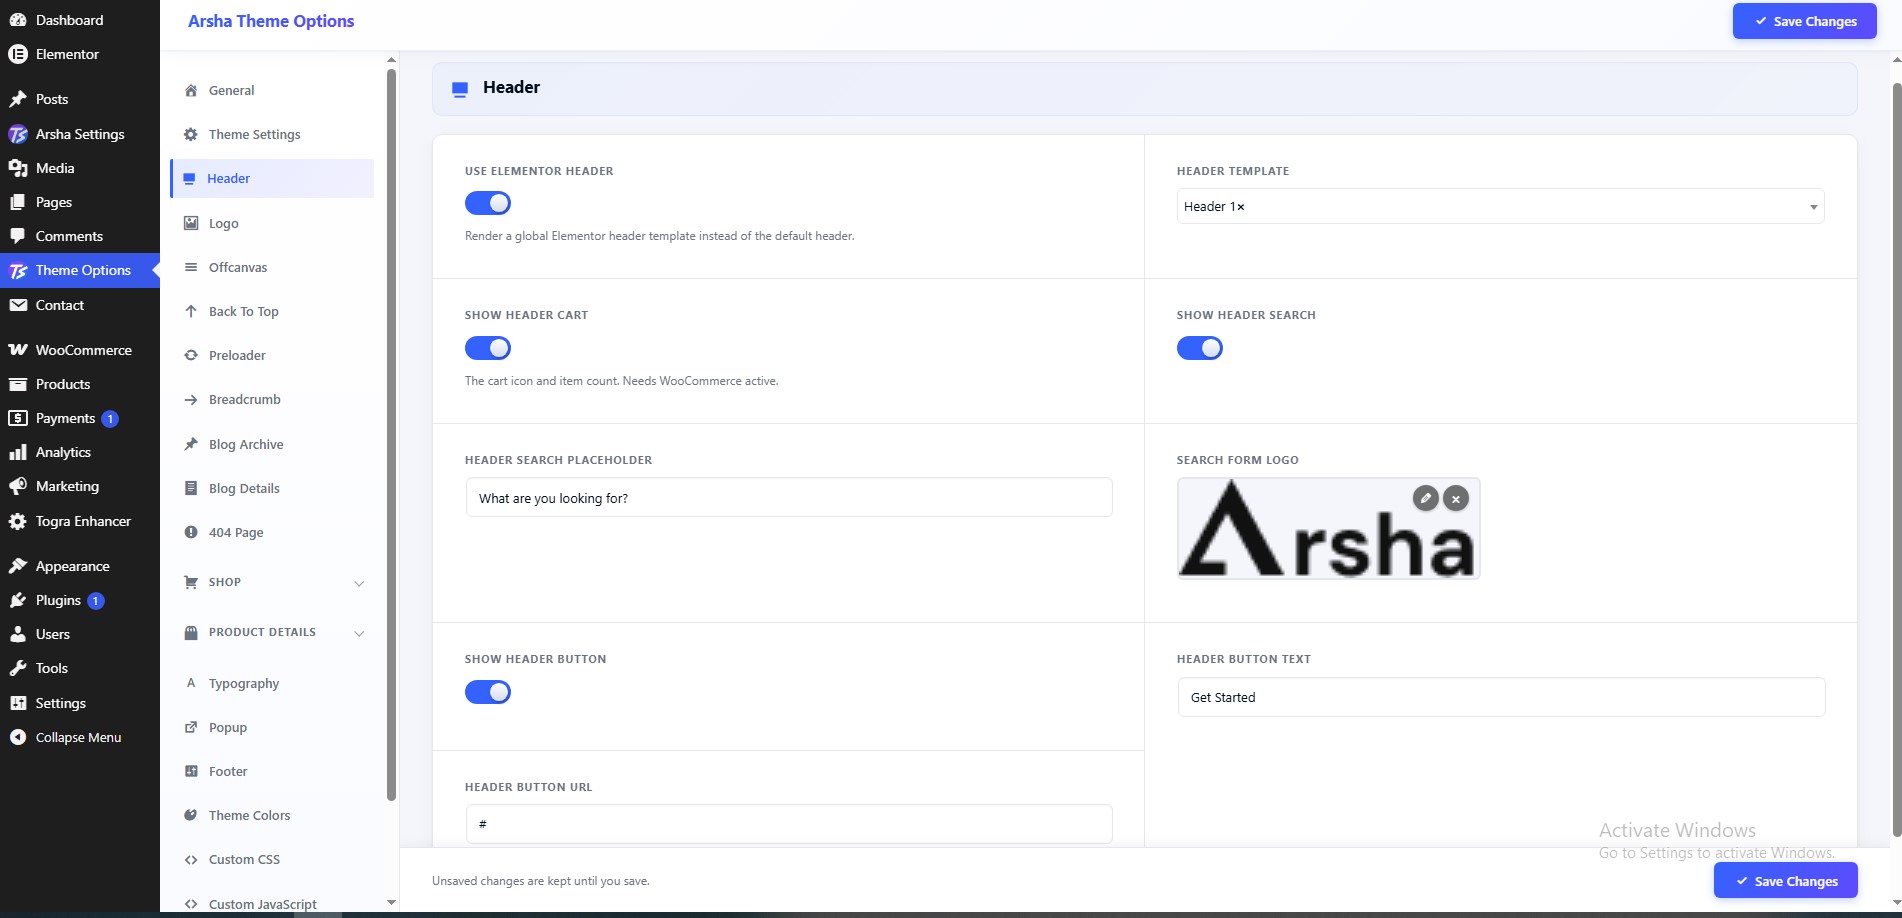Viewport: 1902px width, 918px height.
Task: Toggle the Show Header Button switch
Action: coord(488,692)
